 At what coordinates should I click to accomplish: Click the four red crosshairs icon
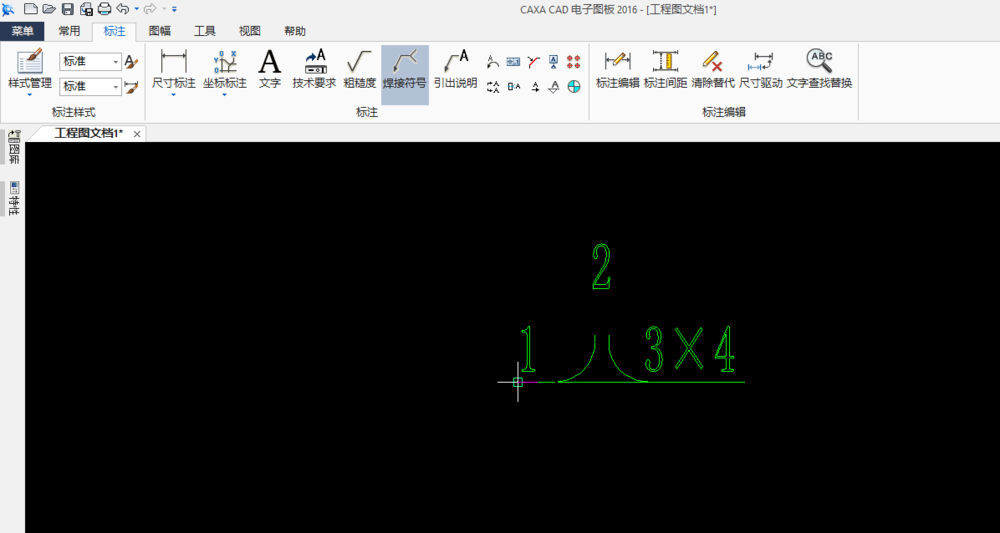(x=574, y=62)
